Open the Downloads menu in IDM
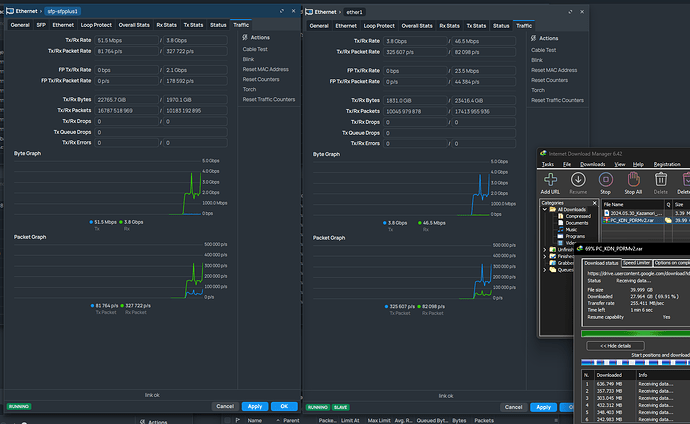 (x=592, y=163)
